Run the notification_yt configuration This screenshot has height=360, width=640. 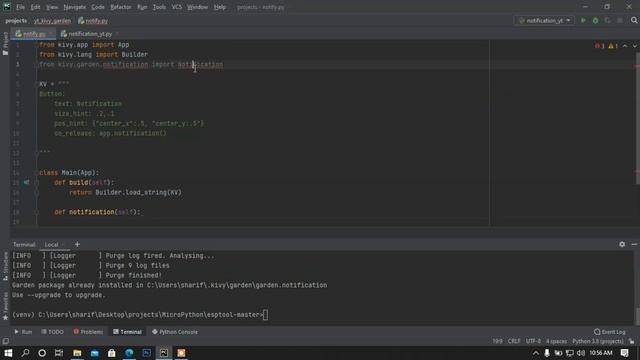point(583,20)
